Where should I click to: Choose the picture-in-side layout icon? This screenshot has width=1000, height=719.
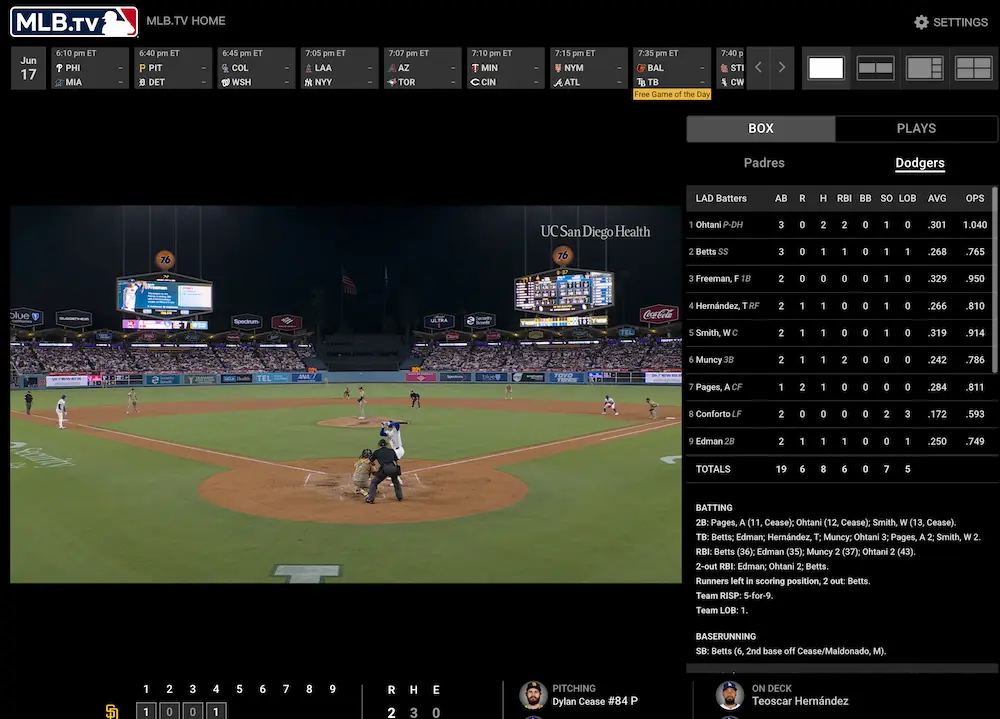click(924, 68)
